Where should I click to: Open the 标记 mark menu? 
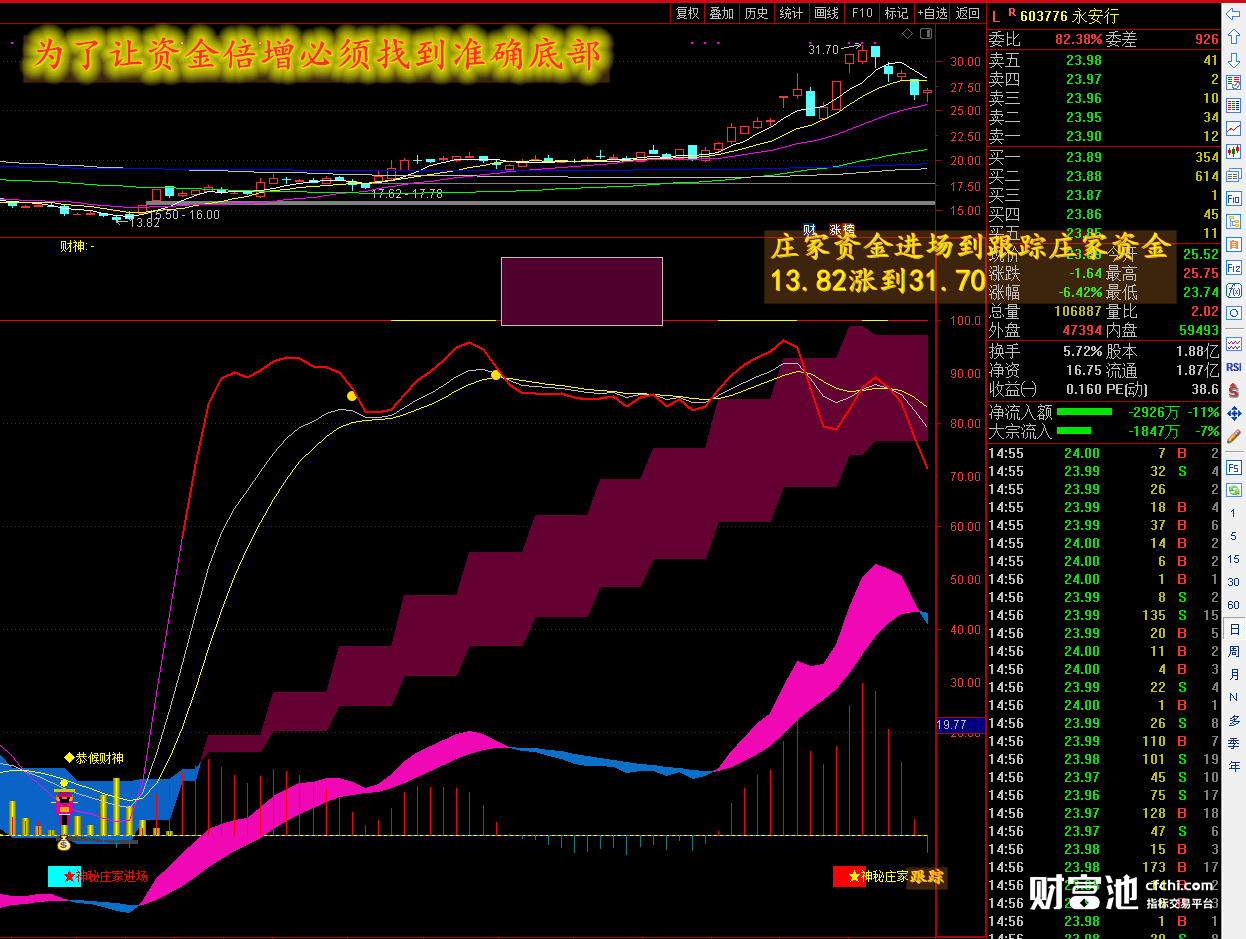[x=896, y=13]
